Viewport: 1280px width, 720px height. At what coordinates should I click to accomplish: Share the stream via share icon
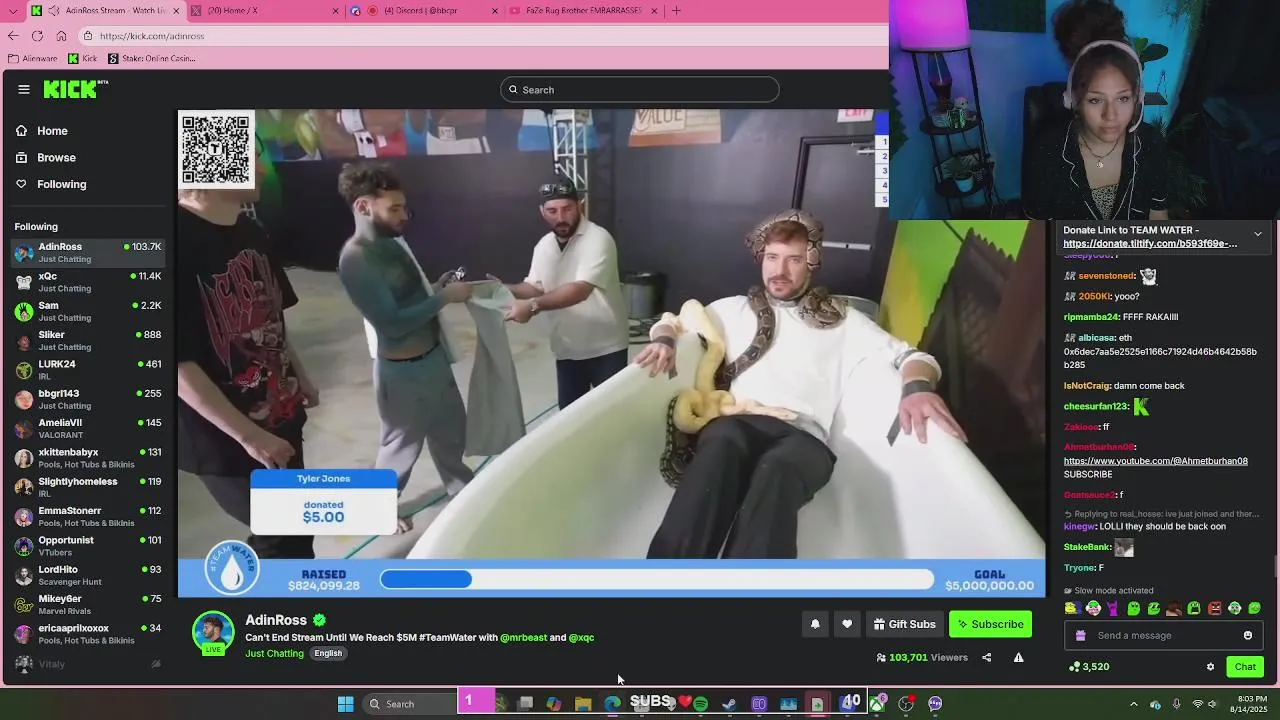987,657
